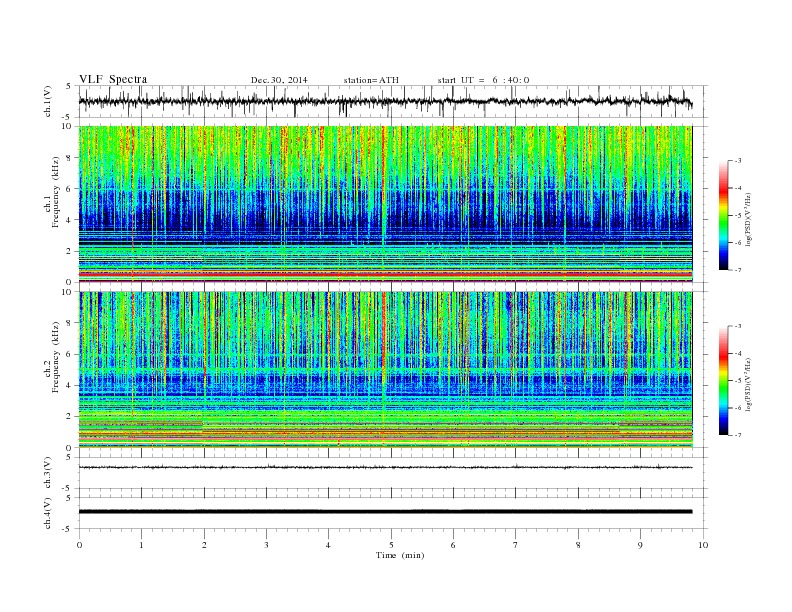The height and width of the screenshot is (612, 792).
Task: Click the "-3" label on ch.1 color bar
Action: [738, 161]
